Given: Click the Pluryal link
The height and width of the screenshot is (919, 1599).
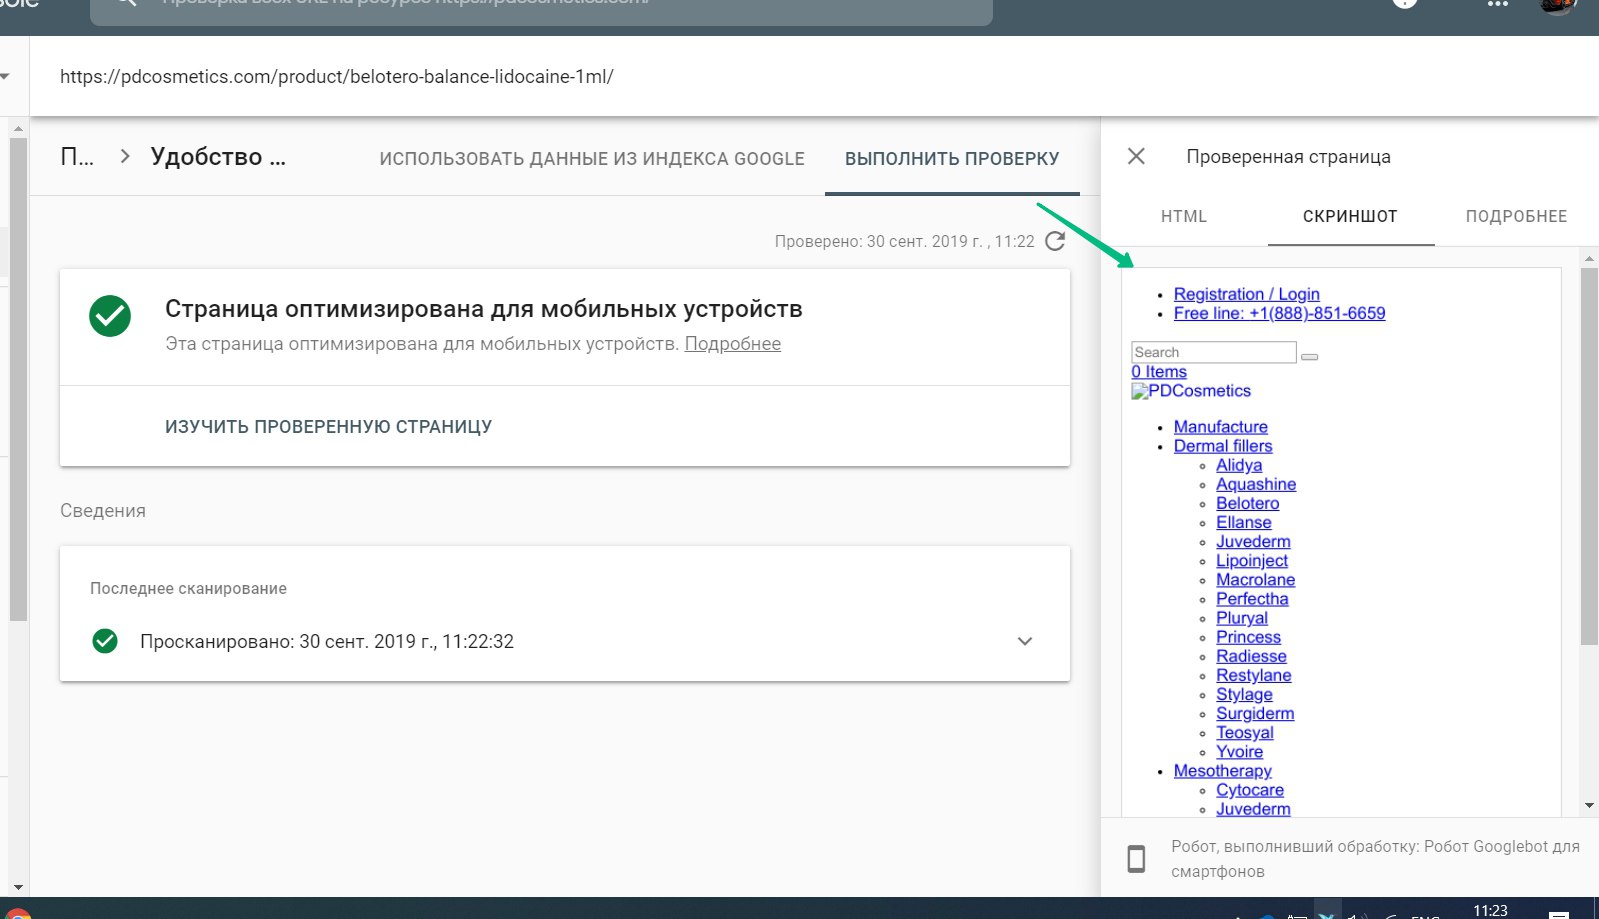Looking at the screenshot, I should point(1242,618).
